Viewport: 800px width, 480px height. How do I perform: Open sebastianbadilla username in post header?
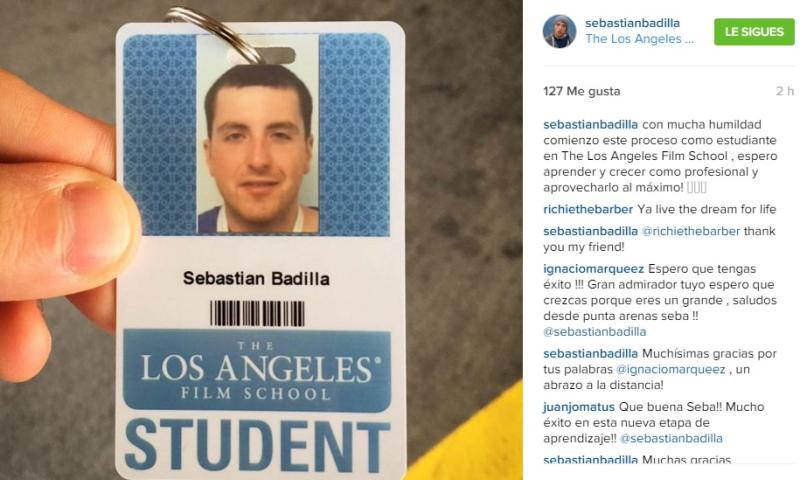click(x=632, y=23)
